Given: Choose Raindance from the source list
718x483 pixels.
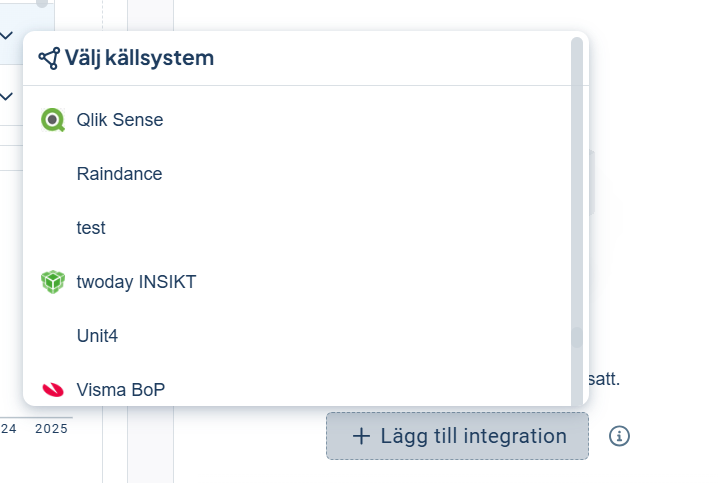Looking at the screenshot, I should tap(119, 174).
